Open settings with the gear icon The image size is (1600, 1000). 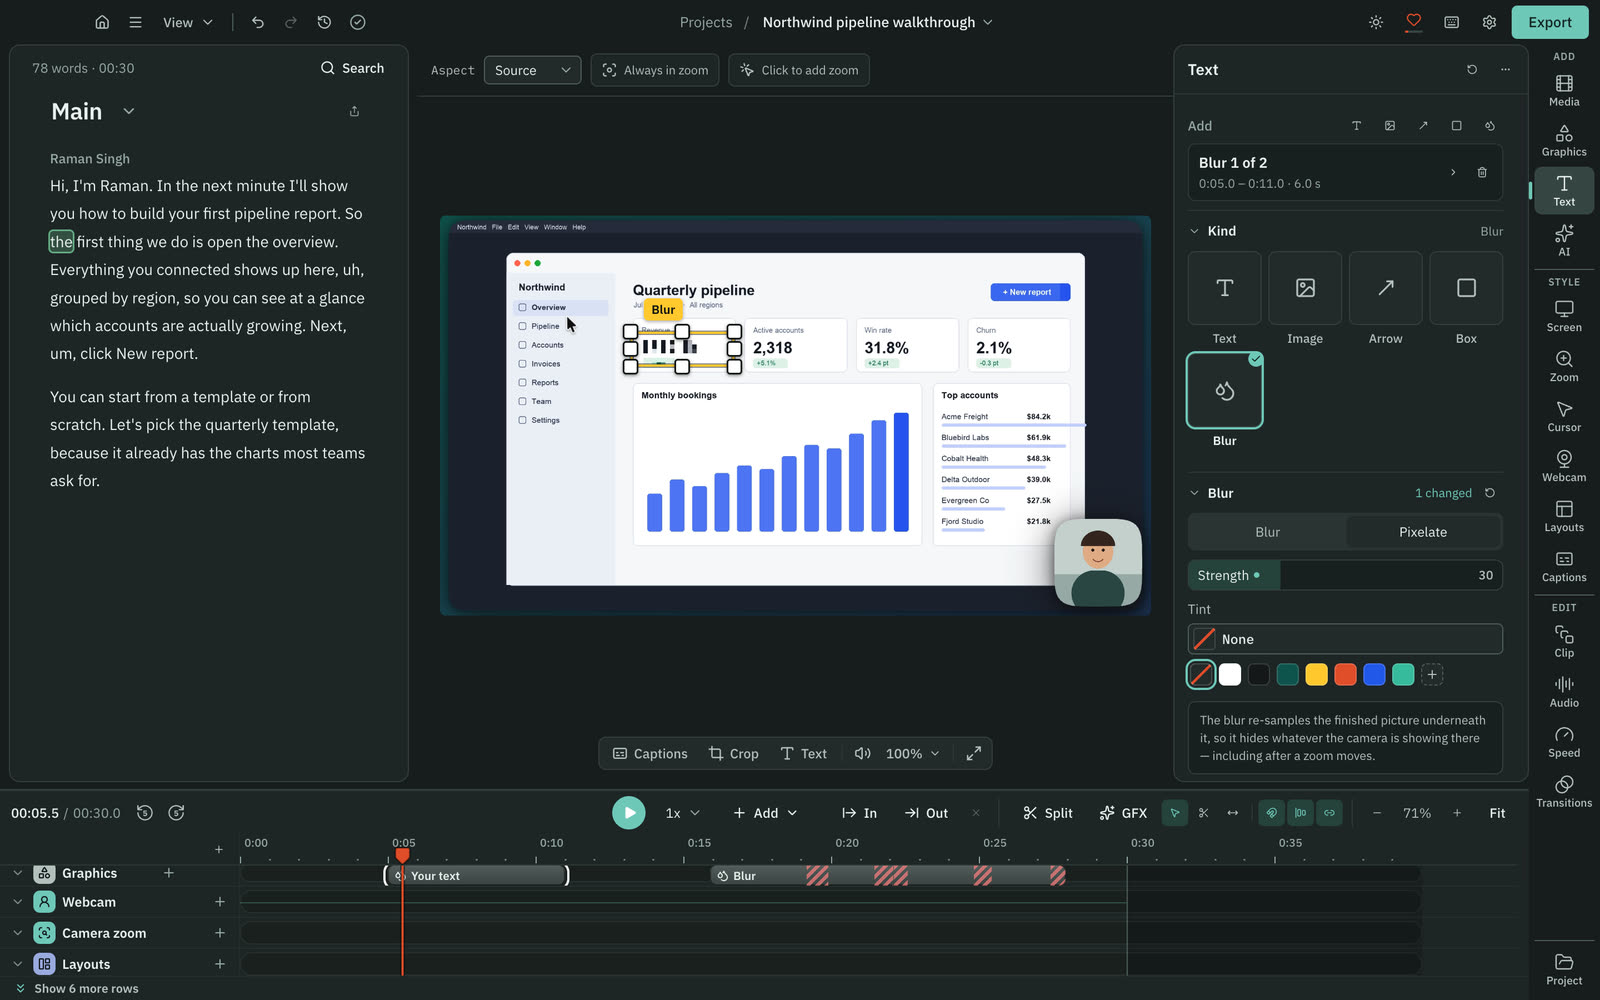tap(1489, 22)
